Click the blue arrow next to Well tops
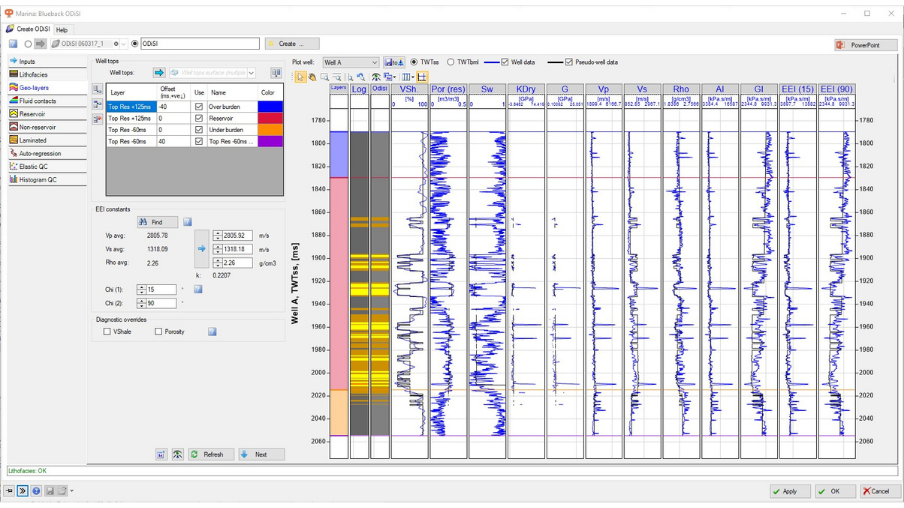 159,73
